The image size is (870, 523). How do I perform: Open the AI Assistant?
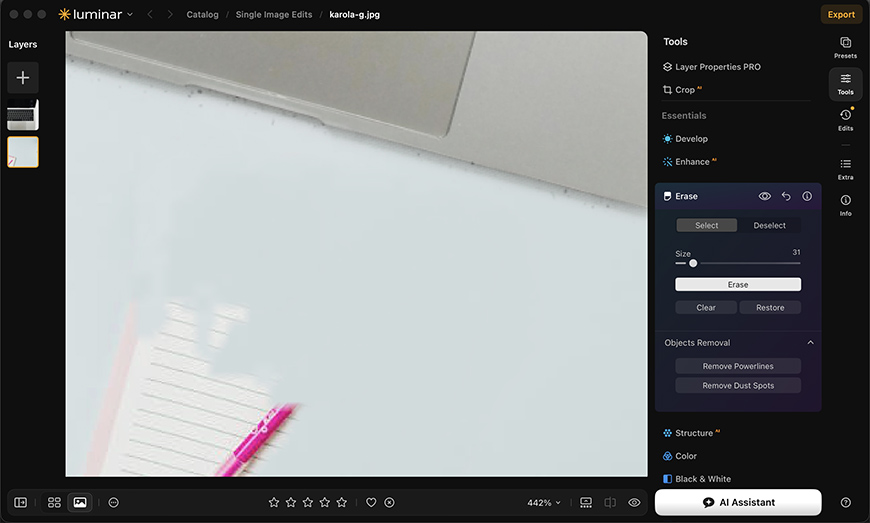coord(738,502)
